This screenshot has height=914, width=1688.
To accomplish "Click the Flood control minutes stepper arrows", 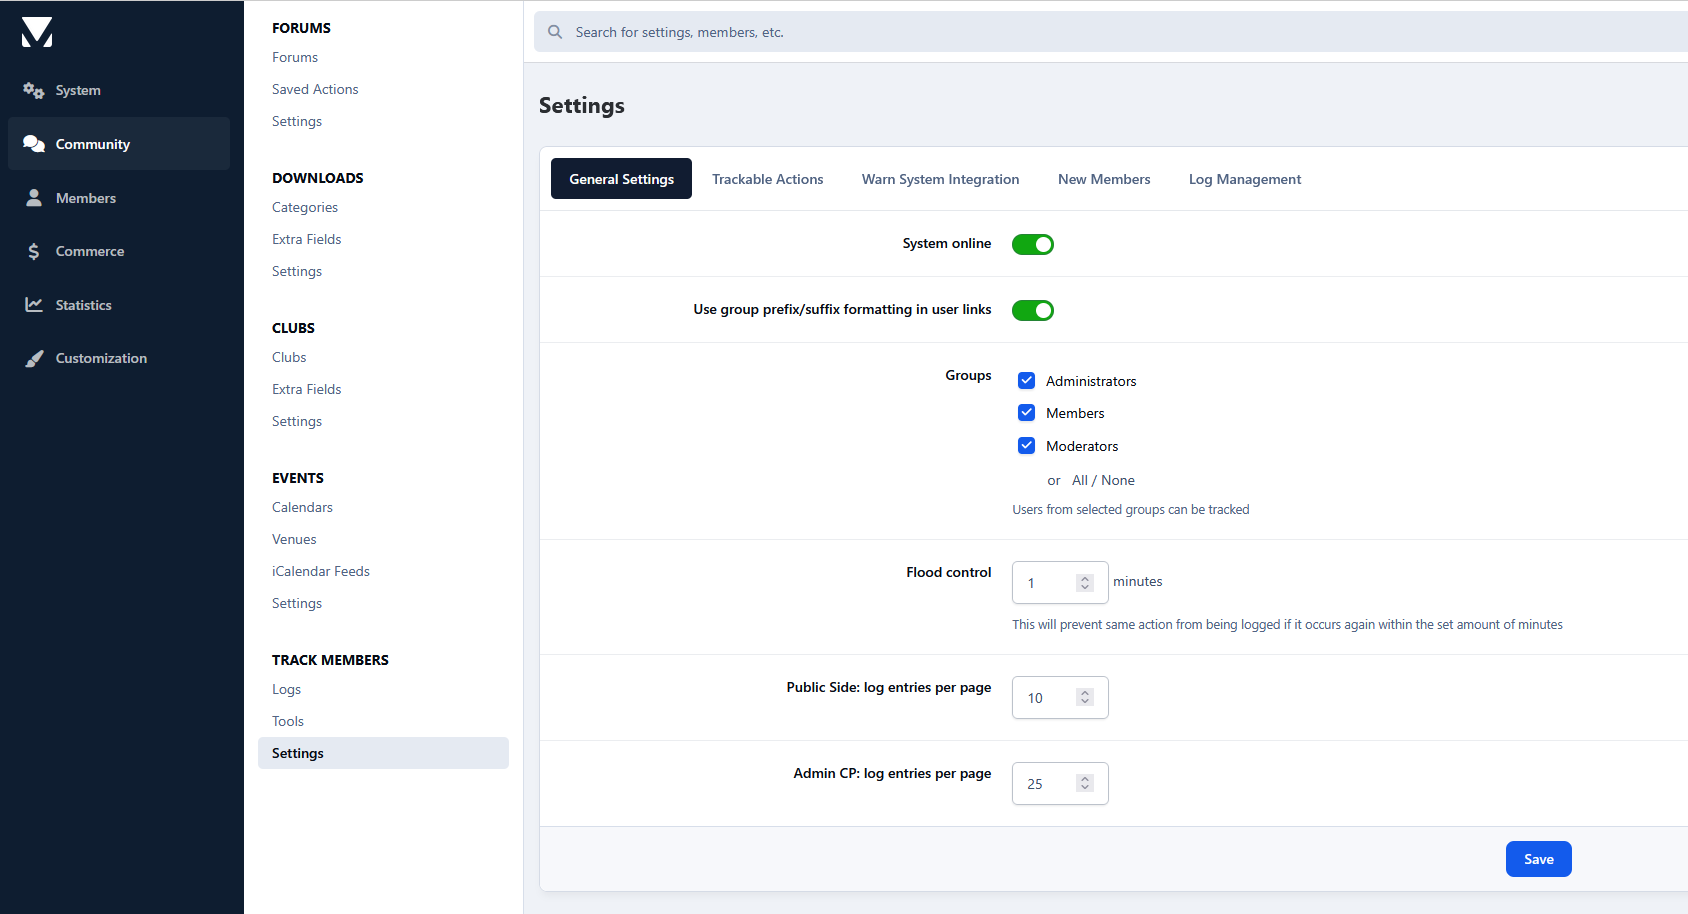I will tap(1085, 583).
